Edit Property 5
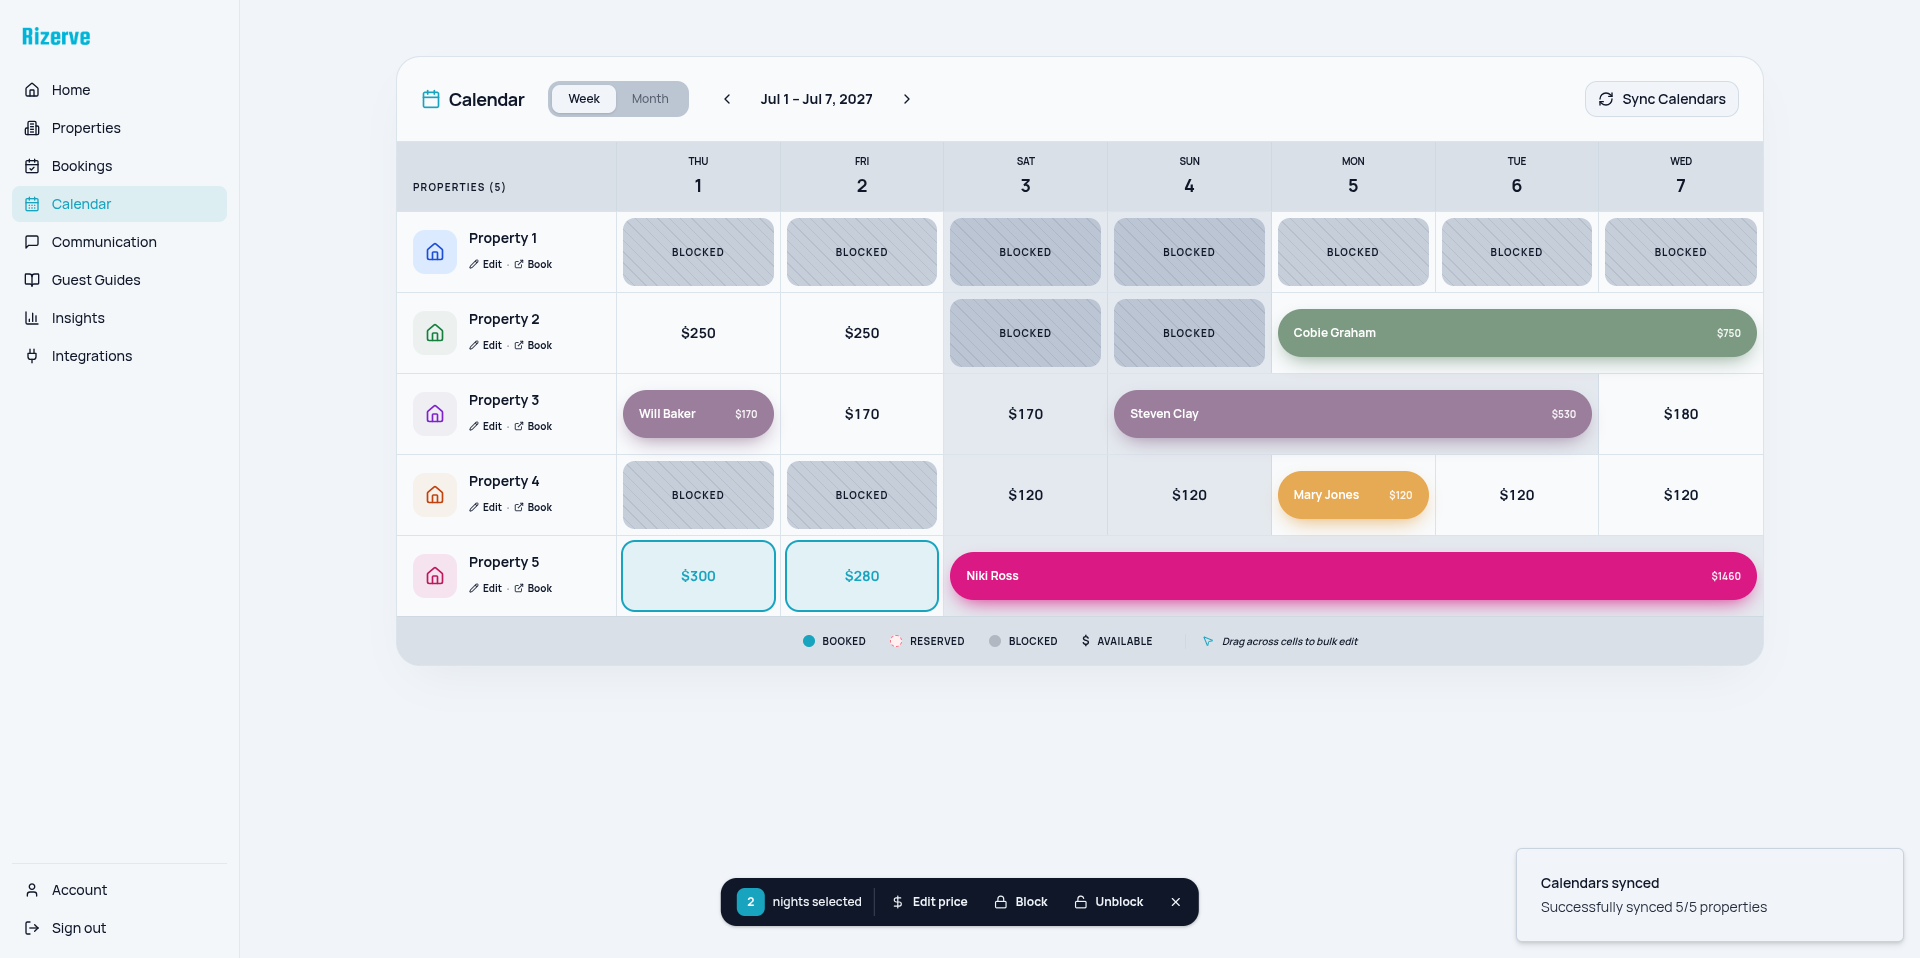1920x958 pixels. [x=486, y=589]
